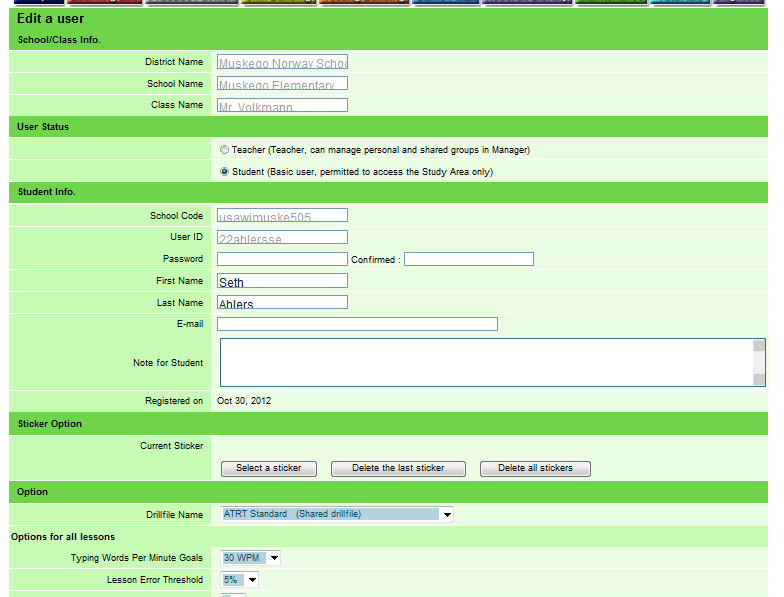
Task: Select the Teacher user status radio button
Action: 224,150
